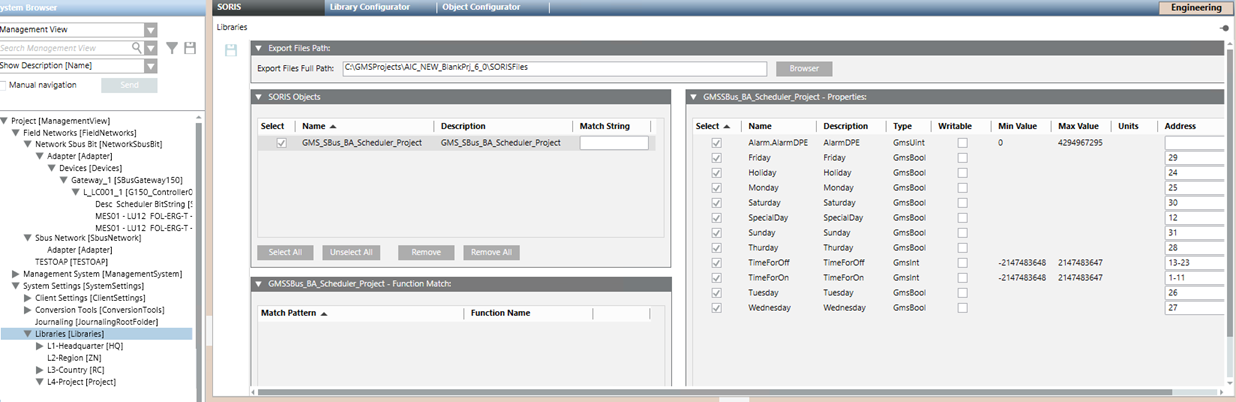
Task: Click the save icon under Libraries
Action: pos(232,50)
